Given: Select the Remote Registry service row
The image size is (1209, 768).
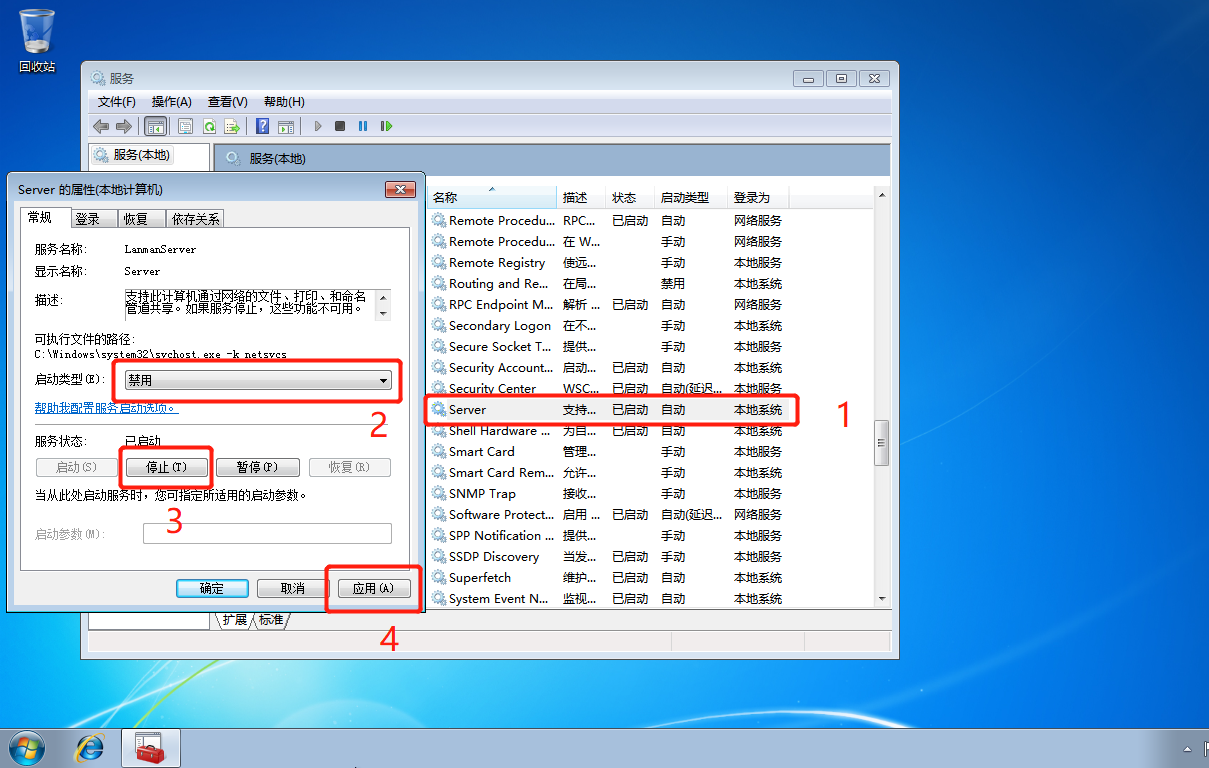Looking at the screenshot, I should pos(497,263).
